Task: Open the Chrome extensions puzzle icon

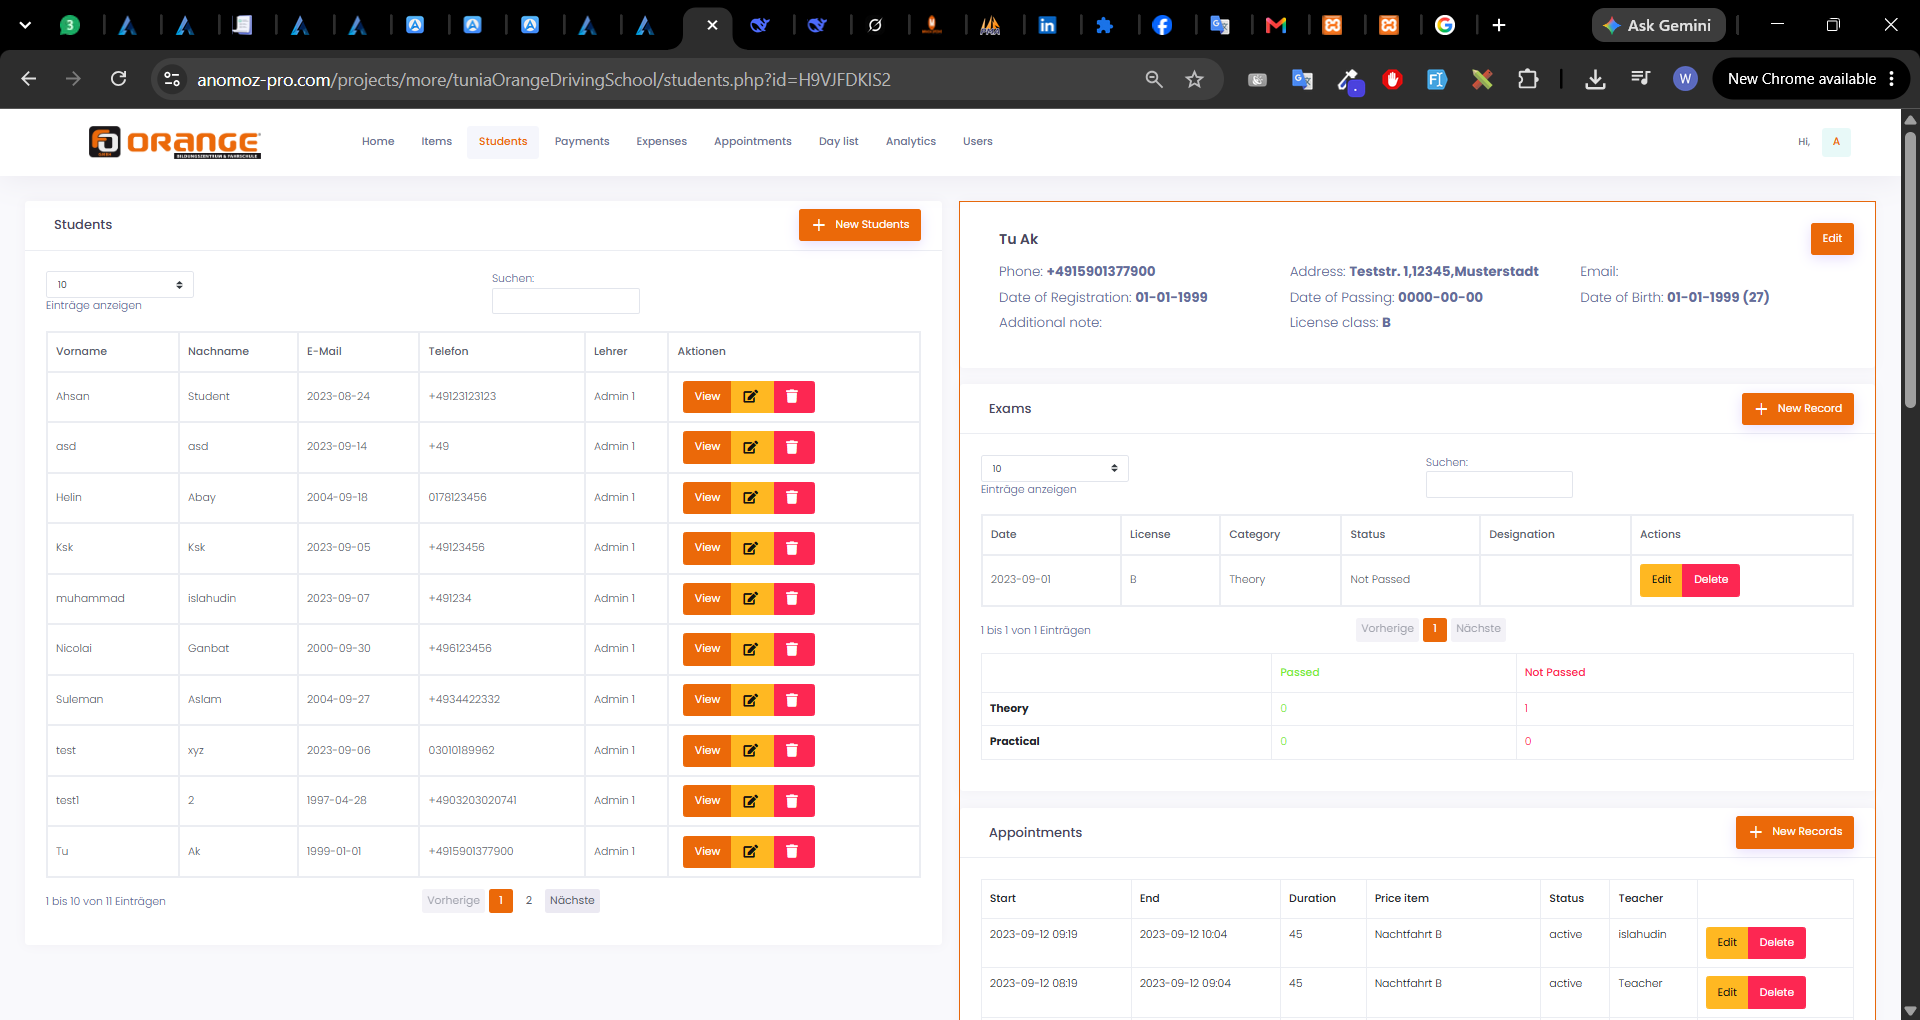Action: point(1528,79)
